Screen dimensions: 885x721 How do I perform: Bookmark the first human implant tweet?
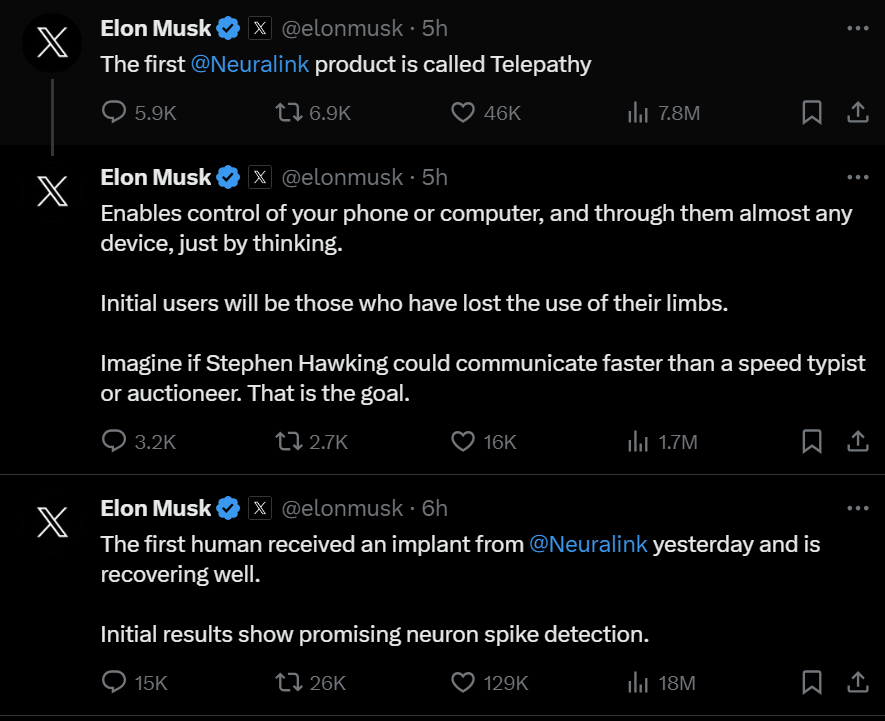812,683
